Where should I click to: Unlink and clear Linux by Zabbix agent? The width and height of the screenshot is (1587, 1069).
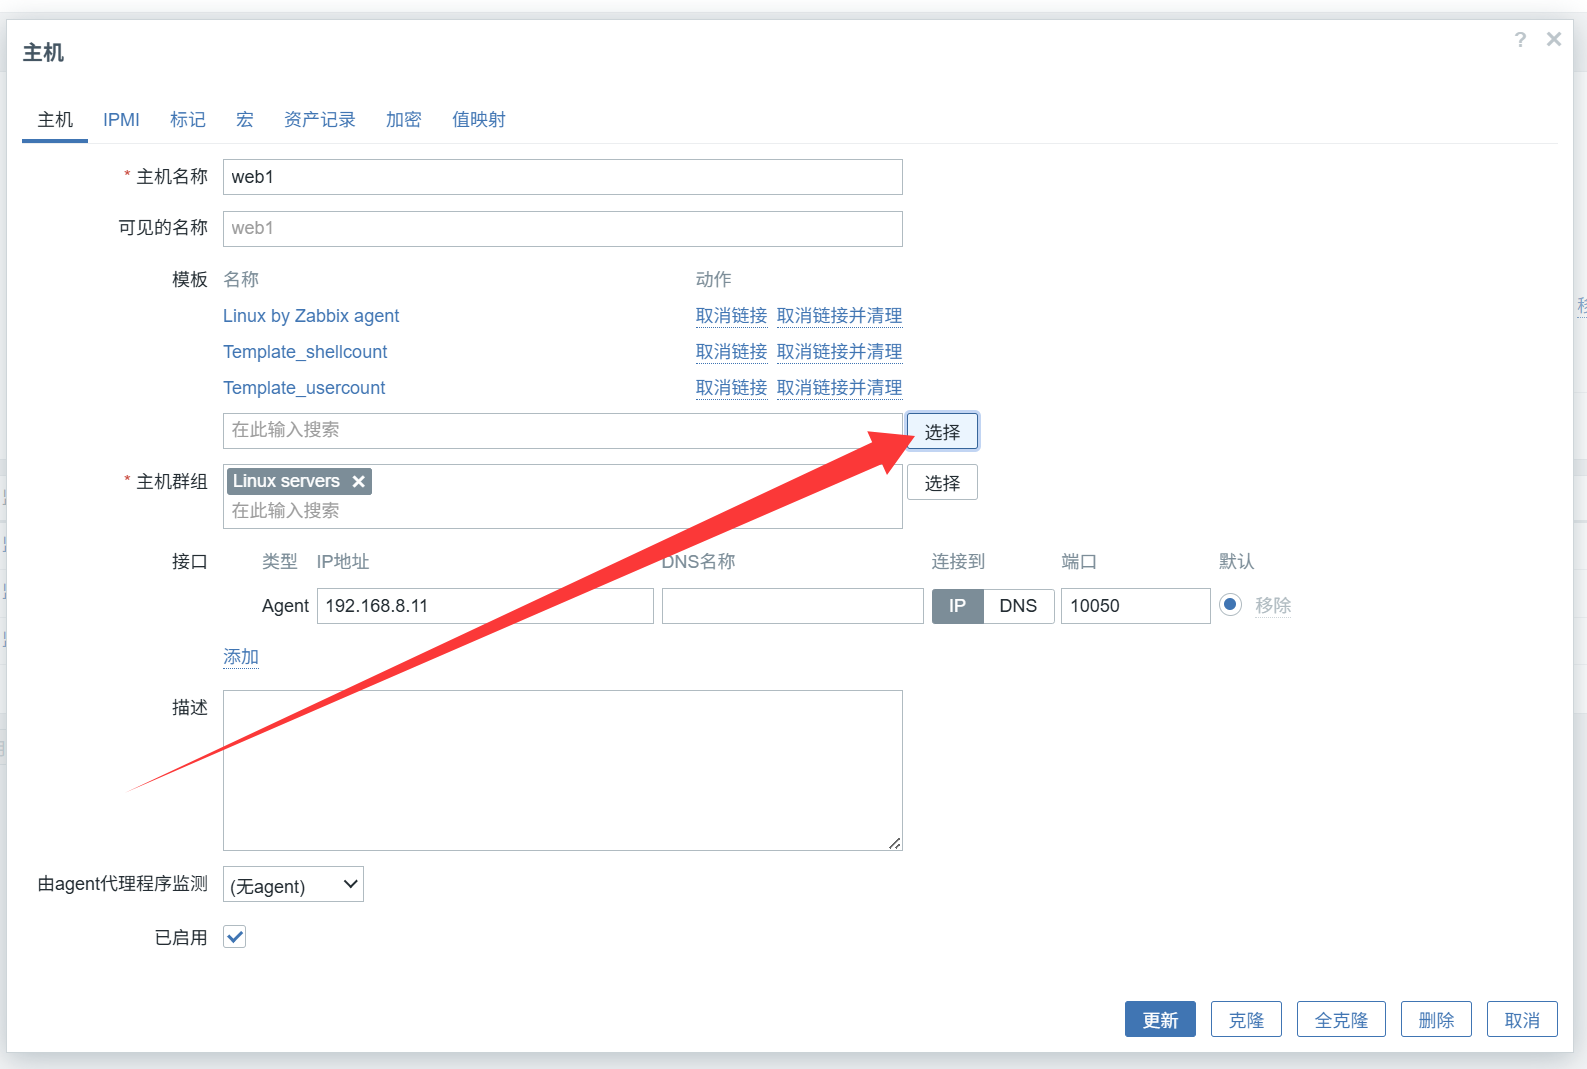coord(839,316)
